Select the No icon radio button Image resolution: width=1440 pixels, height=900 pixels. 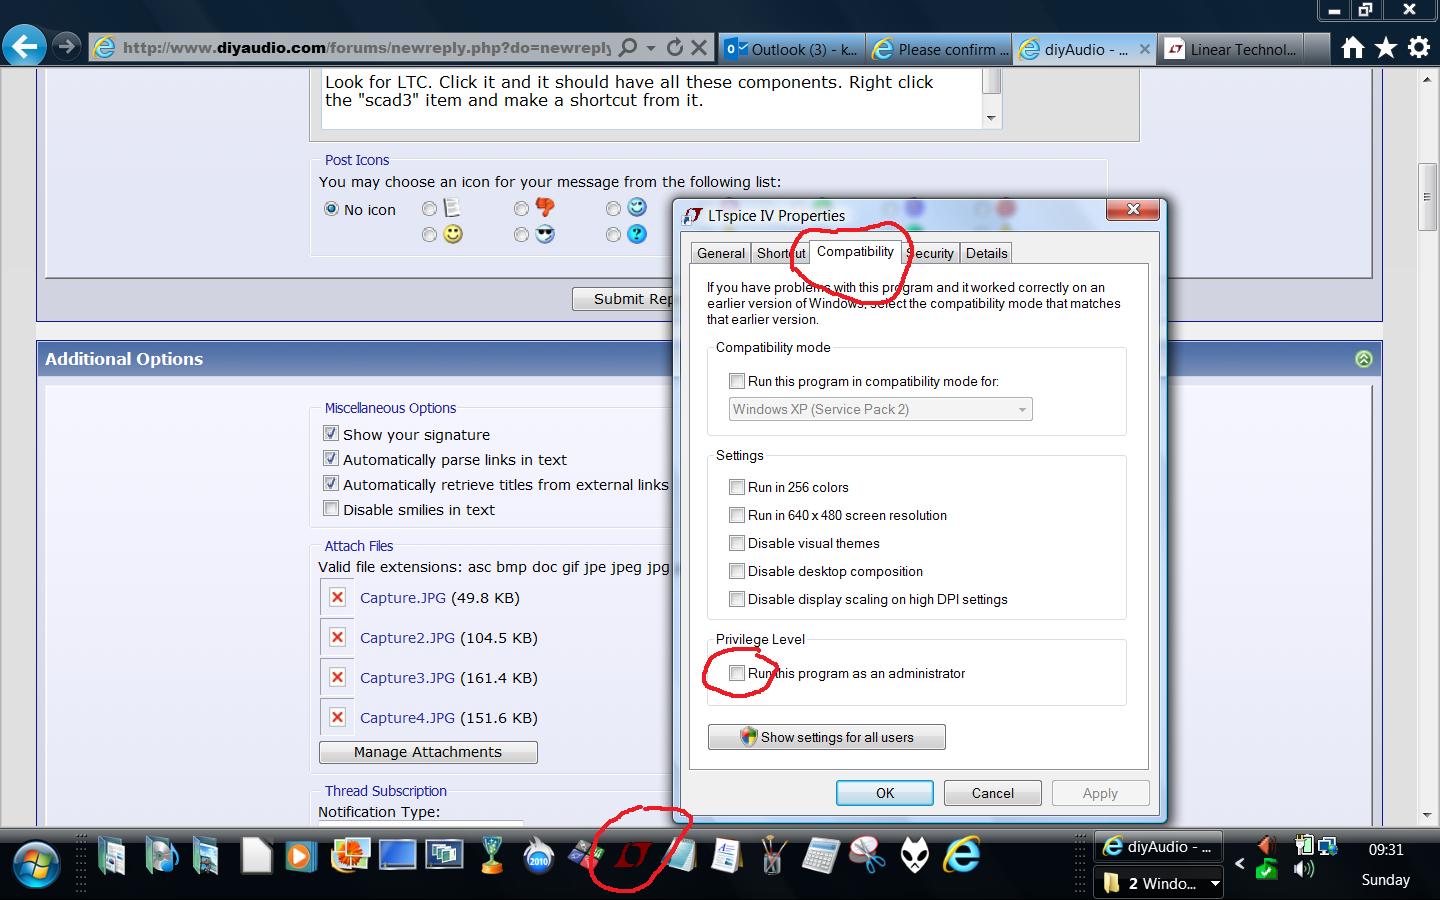(x=332, y=209)
